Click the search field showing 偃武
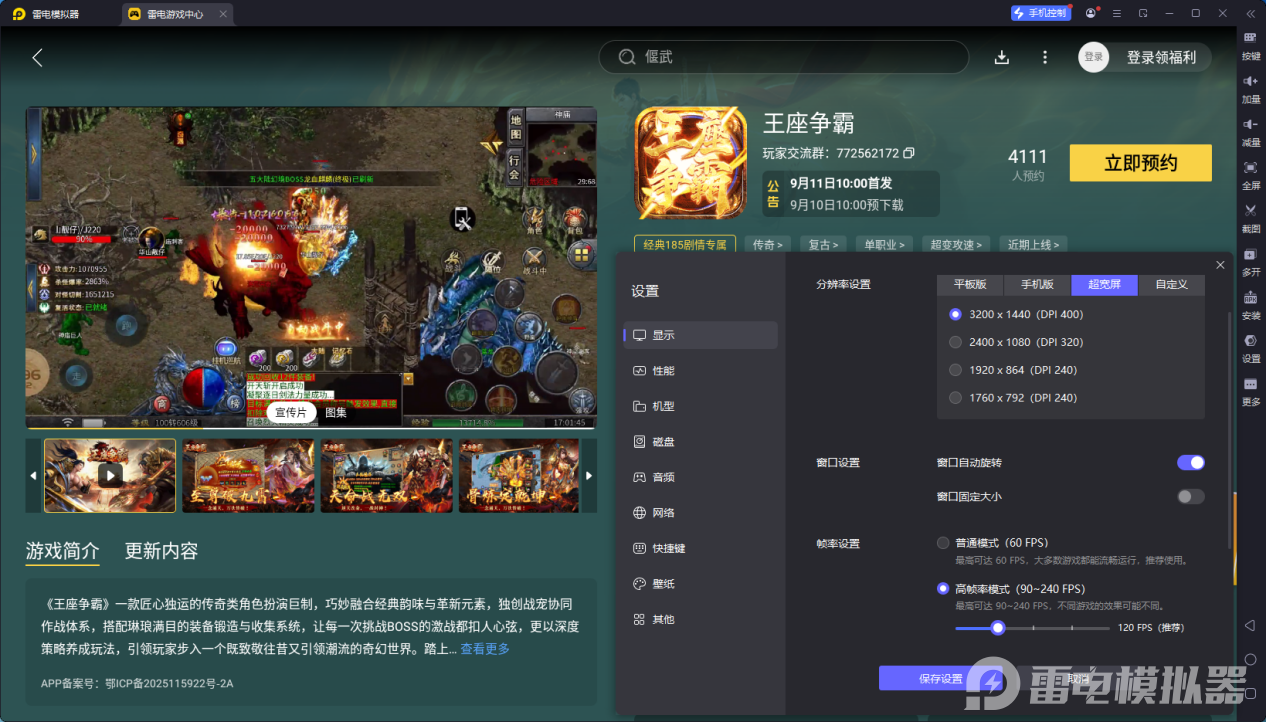The image size is (1266, 722). pos(783,57)
